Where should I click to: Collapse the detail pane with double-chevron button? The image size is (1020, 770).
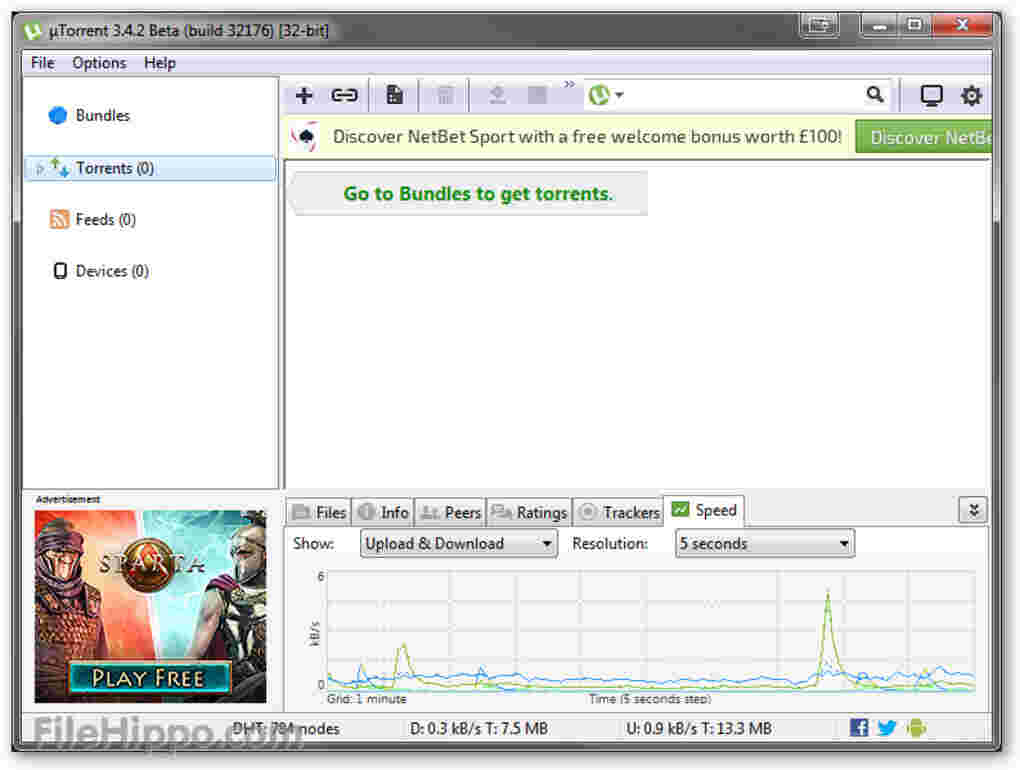tap(973, 511)
